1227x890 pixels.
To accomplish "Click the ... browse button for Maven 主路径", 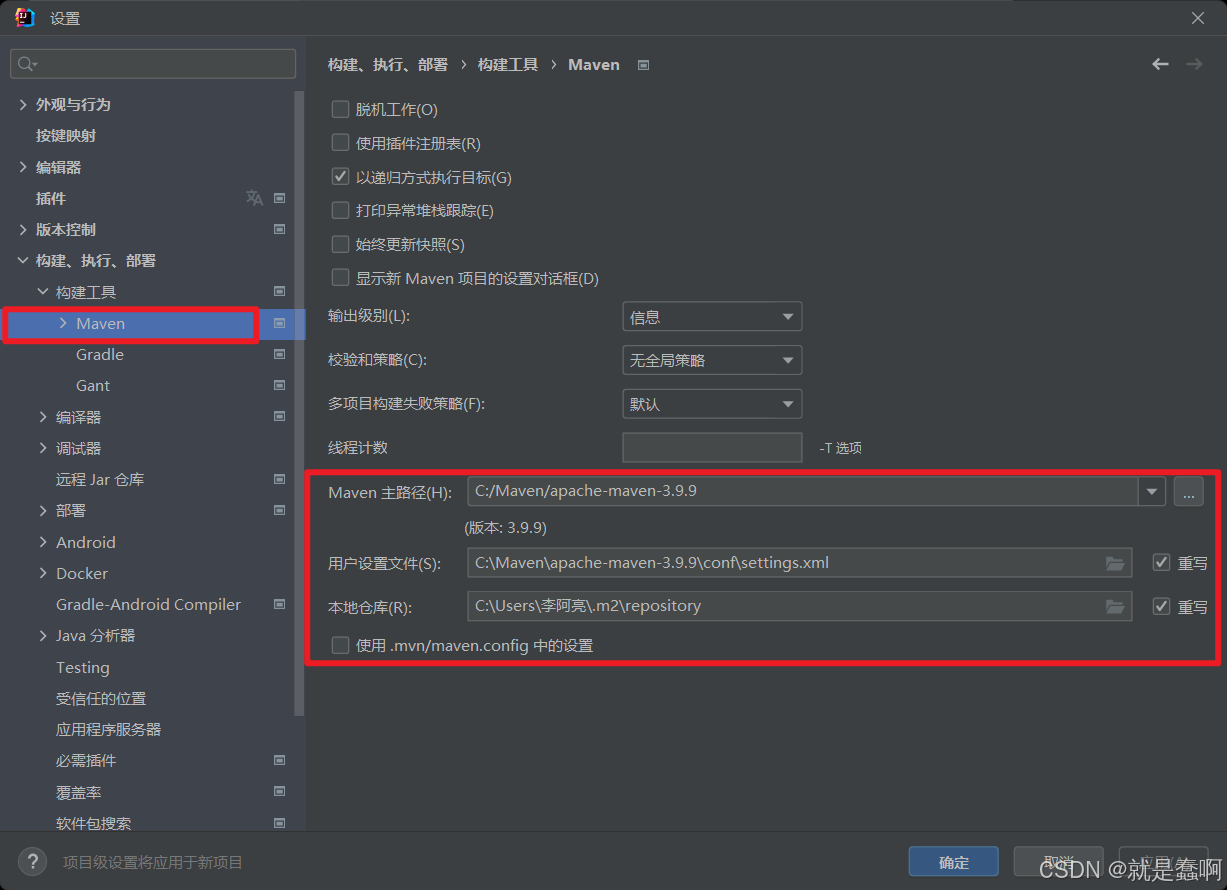I will (1189, 491).
